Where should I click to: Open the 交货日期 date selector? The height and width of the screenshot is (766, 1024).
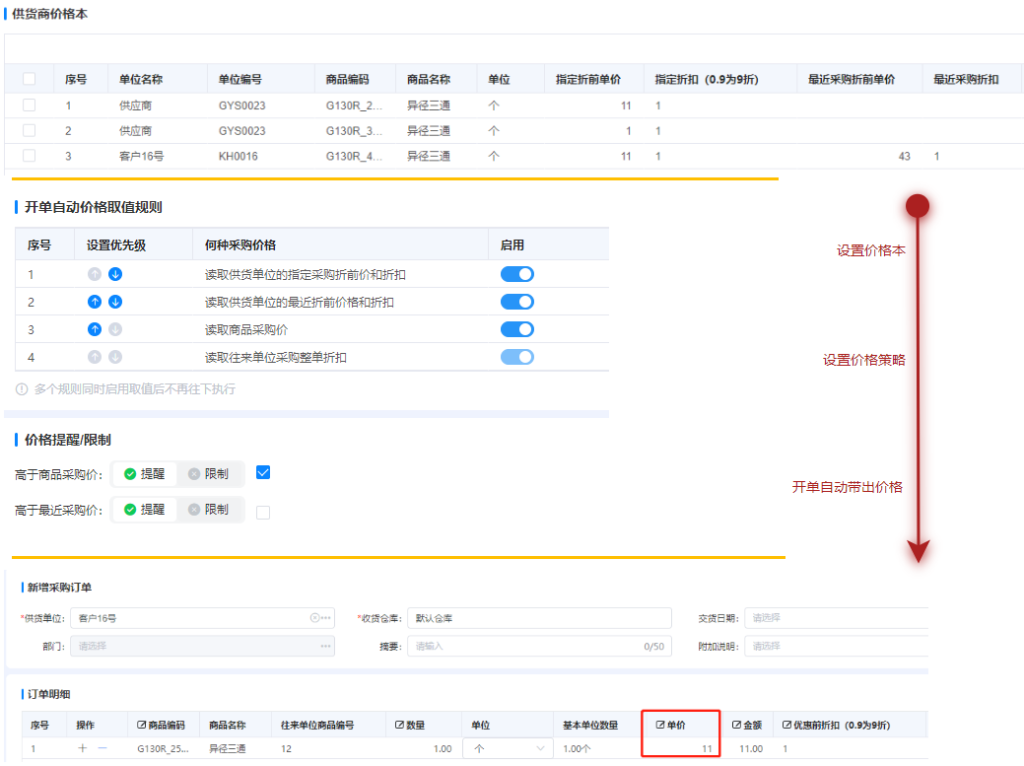pos(835,618)
